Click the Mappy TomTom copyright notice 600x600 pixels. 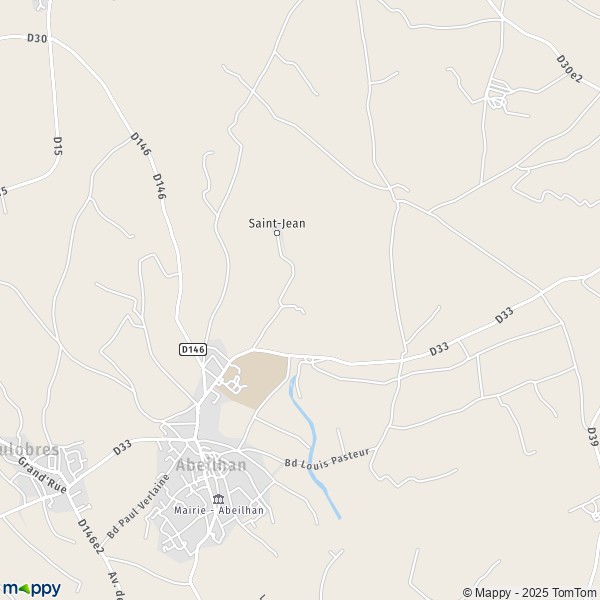(x=530, y=592)
